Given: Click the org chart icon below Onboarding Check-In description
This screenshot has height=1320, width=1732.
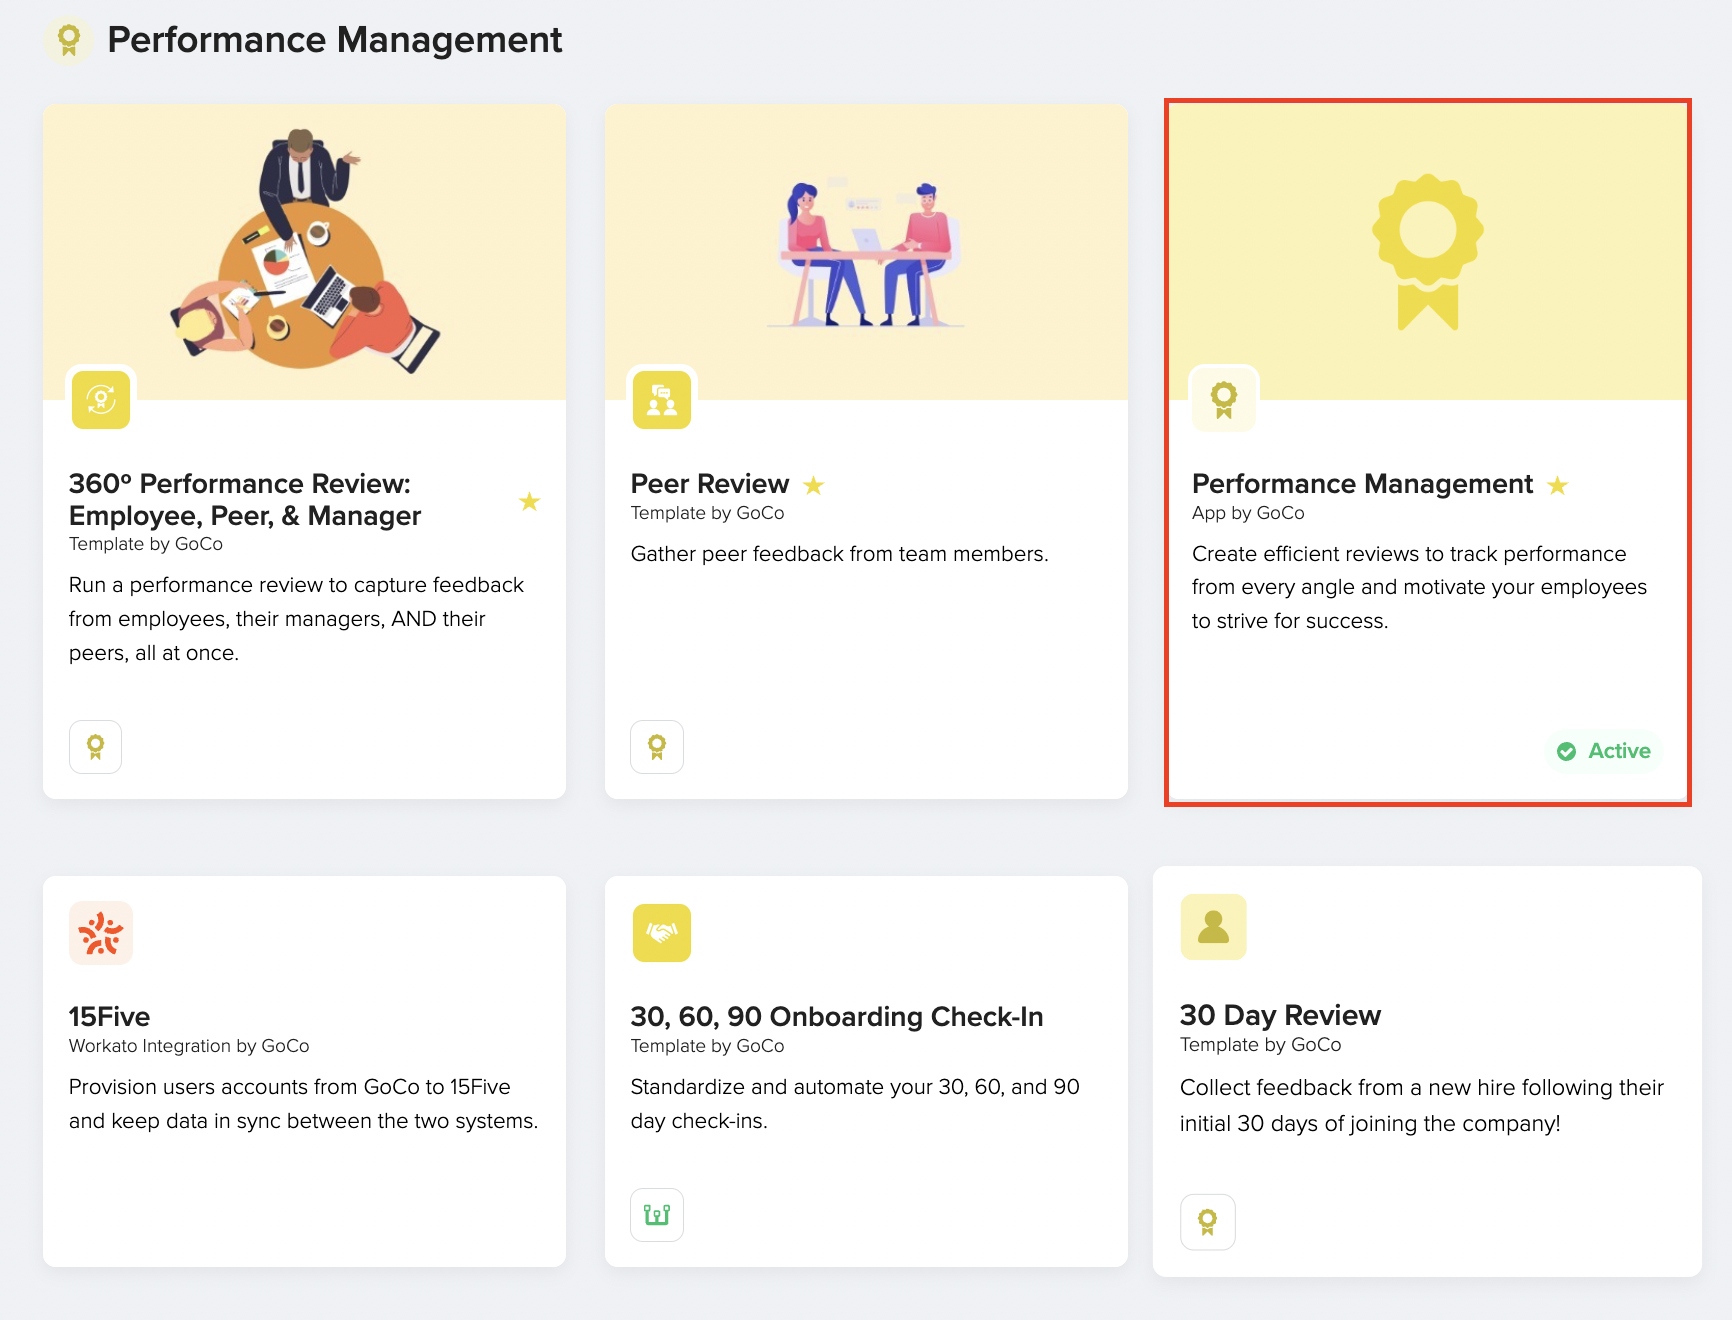Looking at the screenshot, I should tap(656, 1214).
